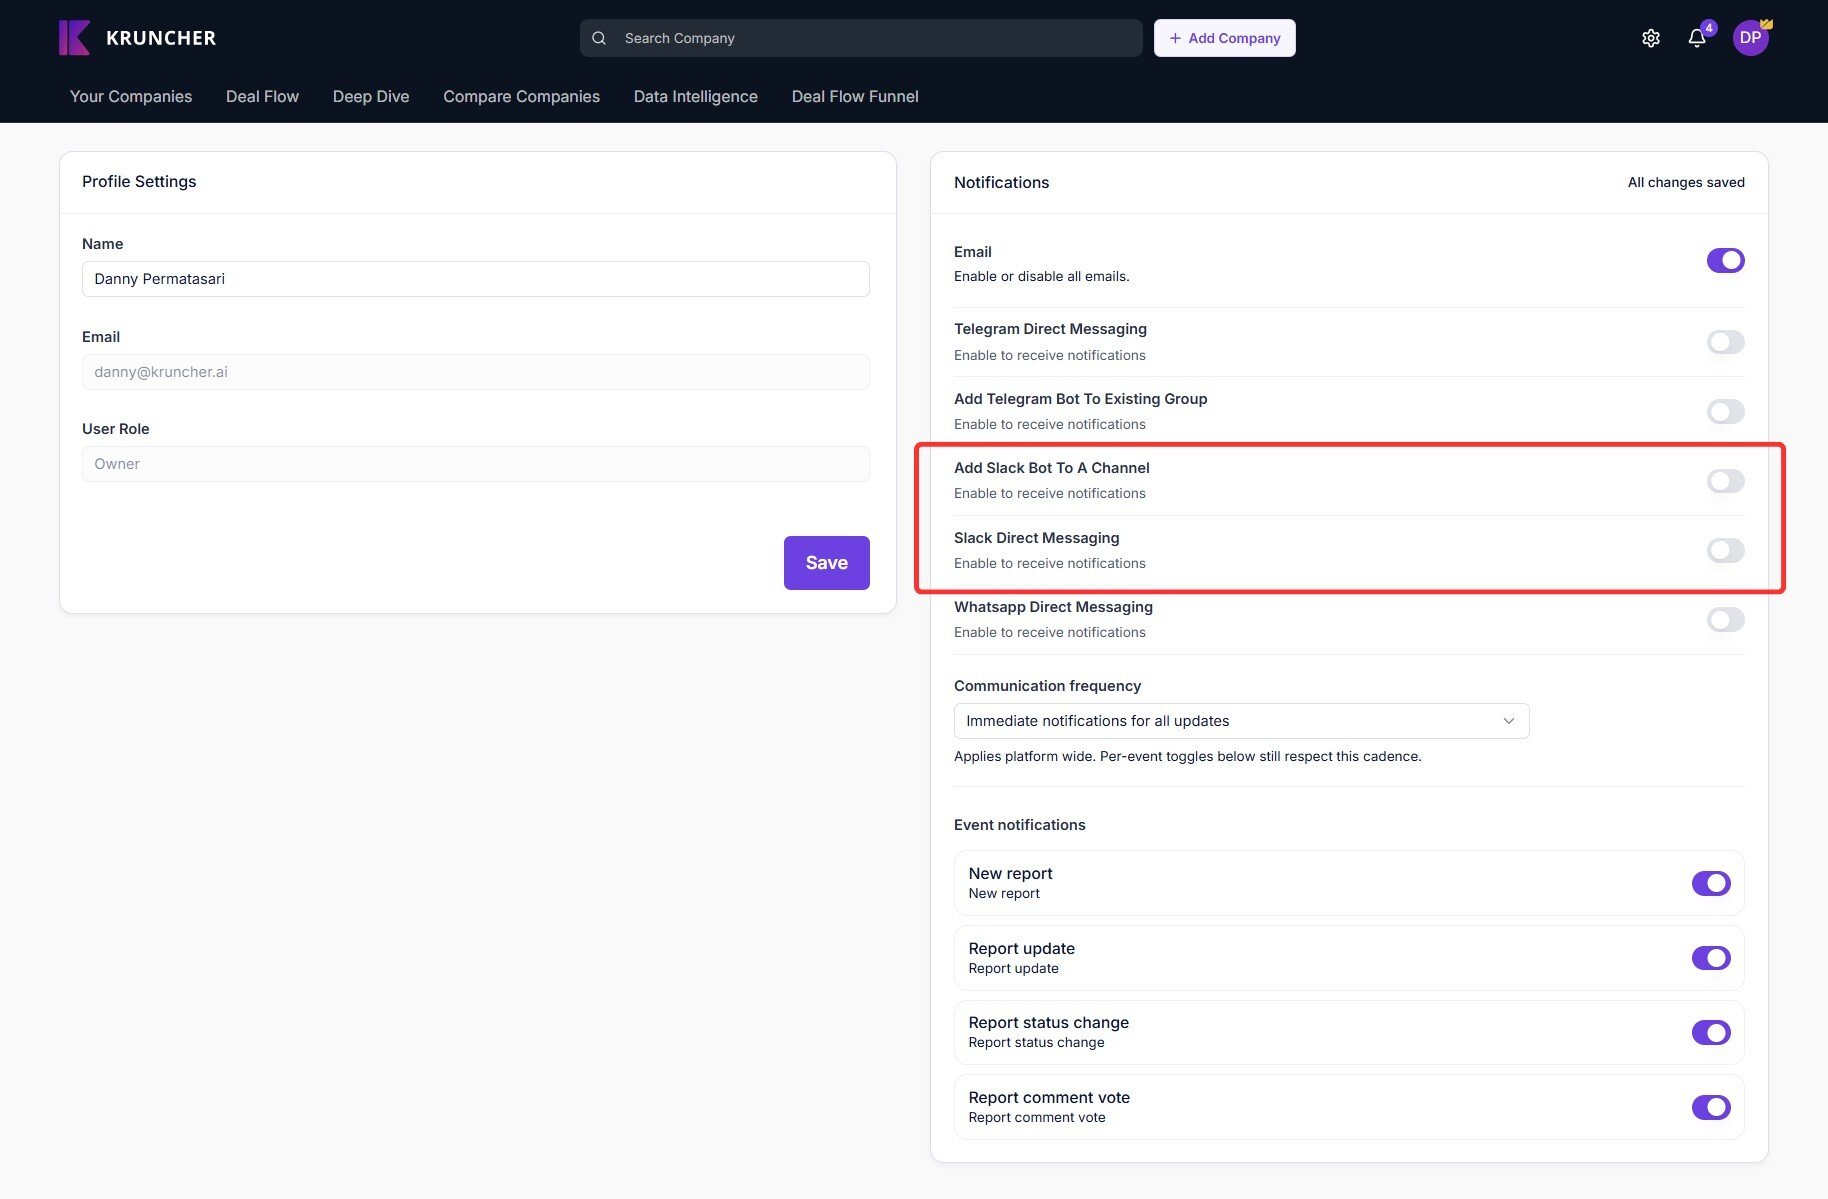
Task: Open Data Intelligence from the navigation
Action: [695, 96]
